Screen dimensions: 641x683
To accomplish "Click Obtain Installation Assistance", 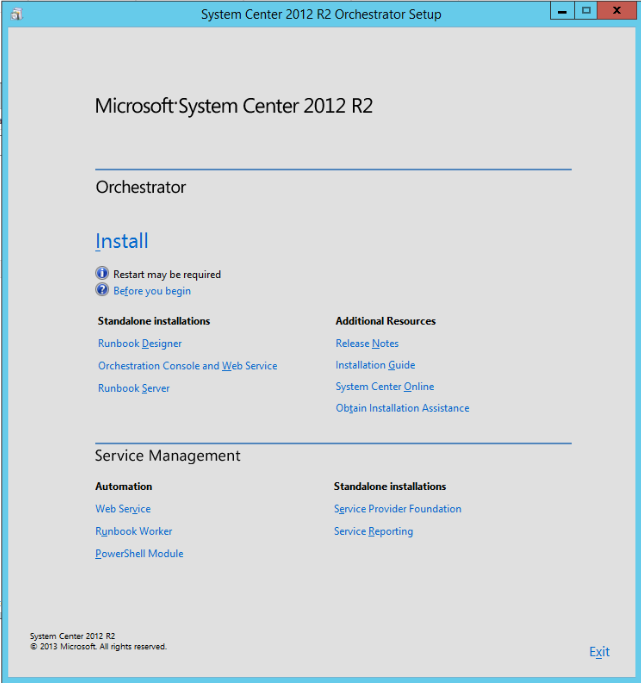I will click(x=402, y=408).
